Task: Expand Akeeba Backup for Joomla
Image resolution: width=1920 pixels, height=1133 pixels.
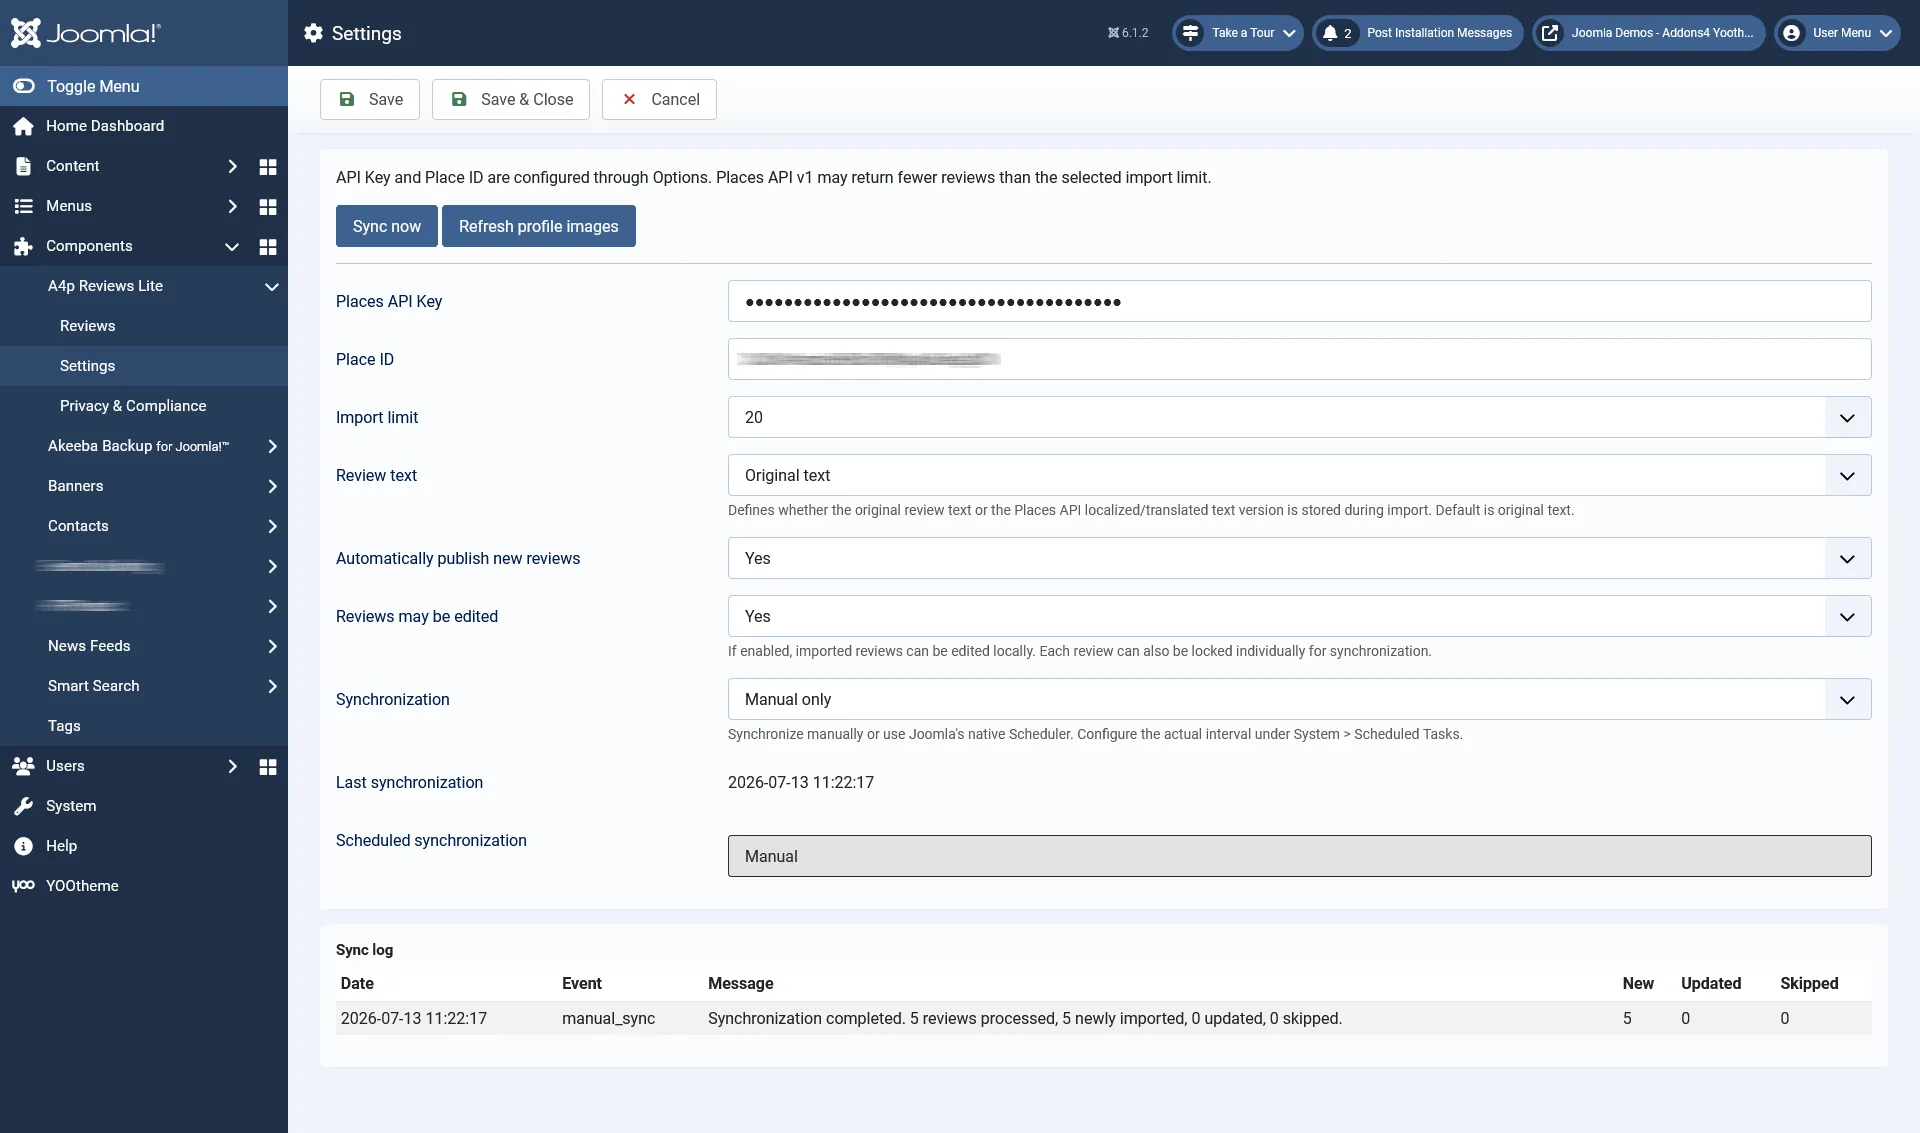Action: (x=272, y=446)
